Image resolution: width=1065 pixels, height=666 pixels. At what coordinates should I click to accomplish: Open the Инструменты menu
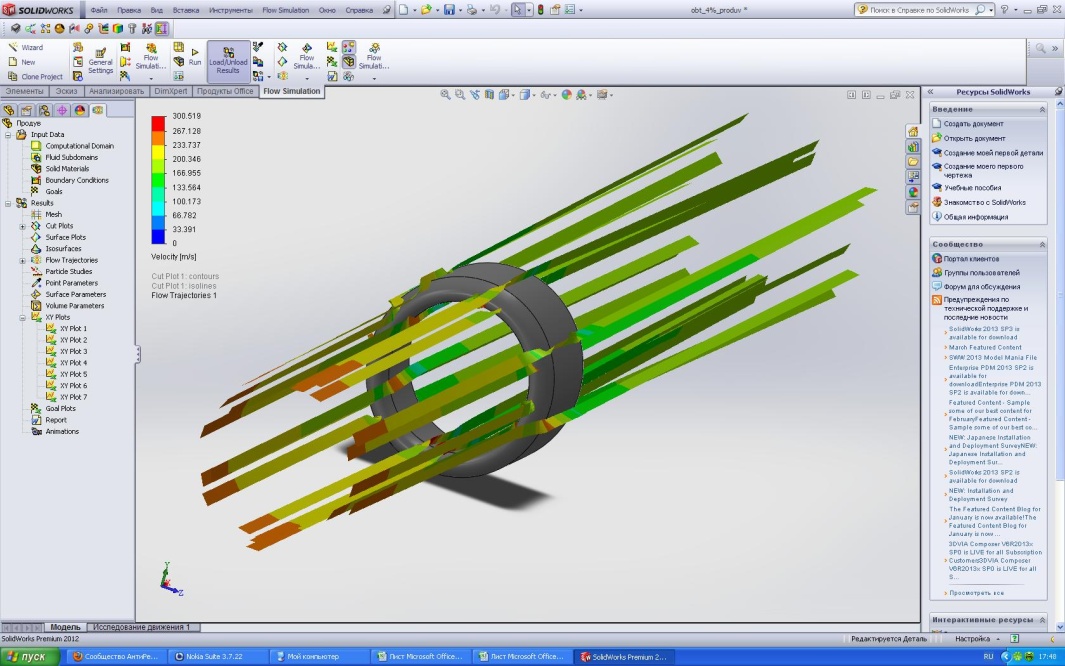point(230,10)
